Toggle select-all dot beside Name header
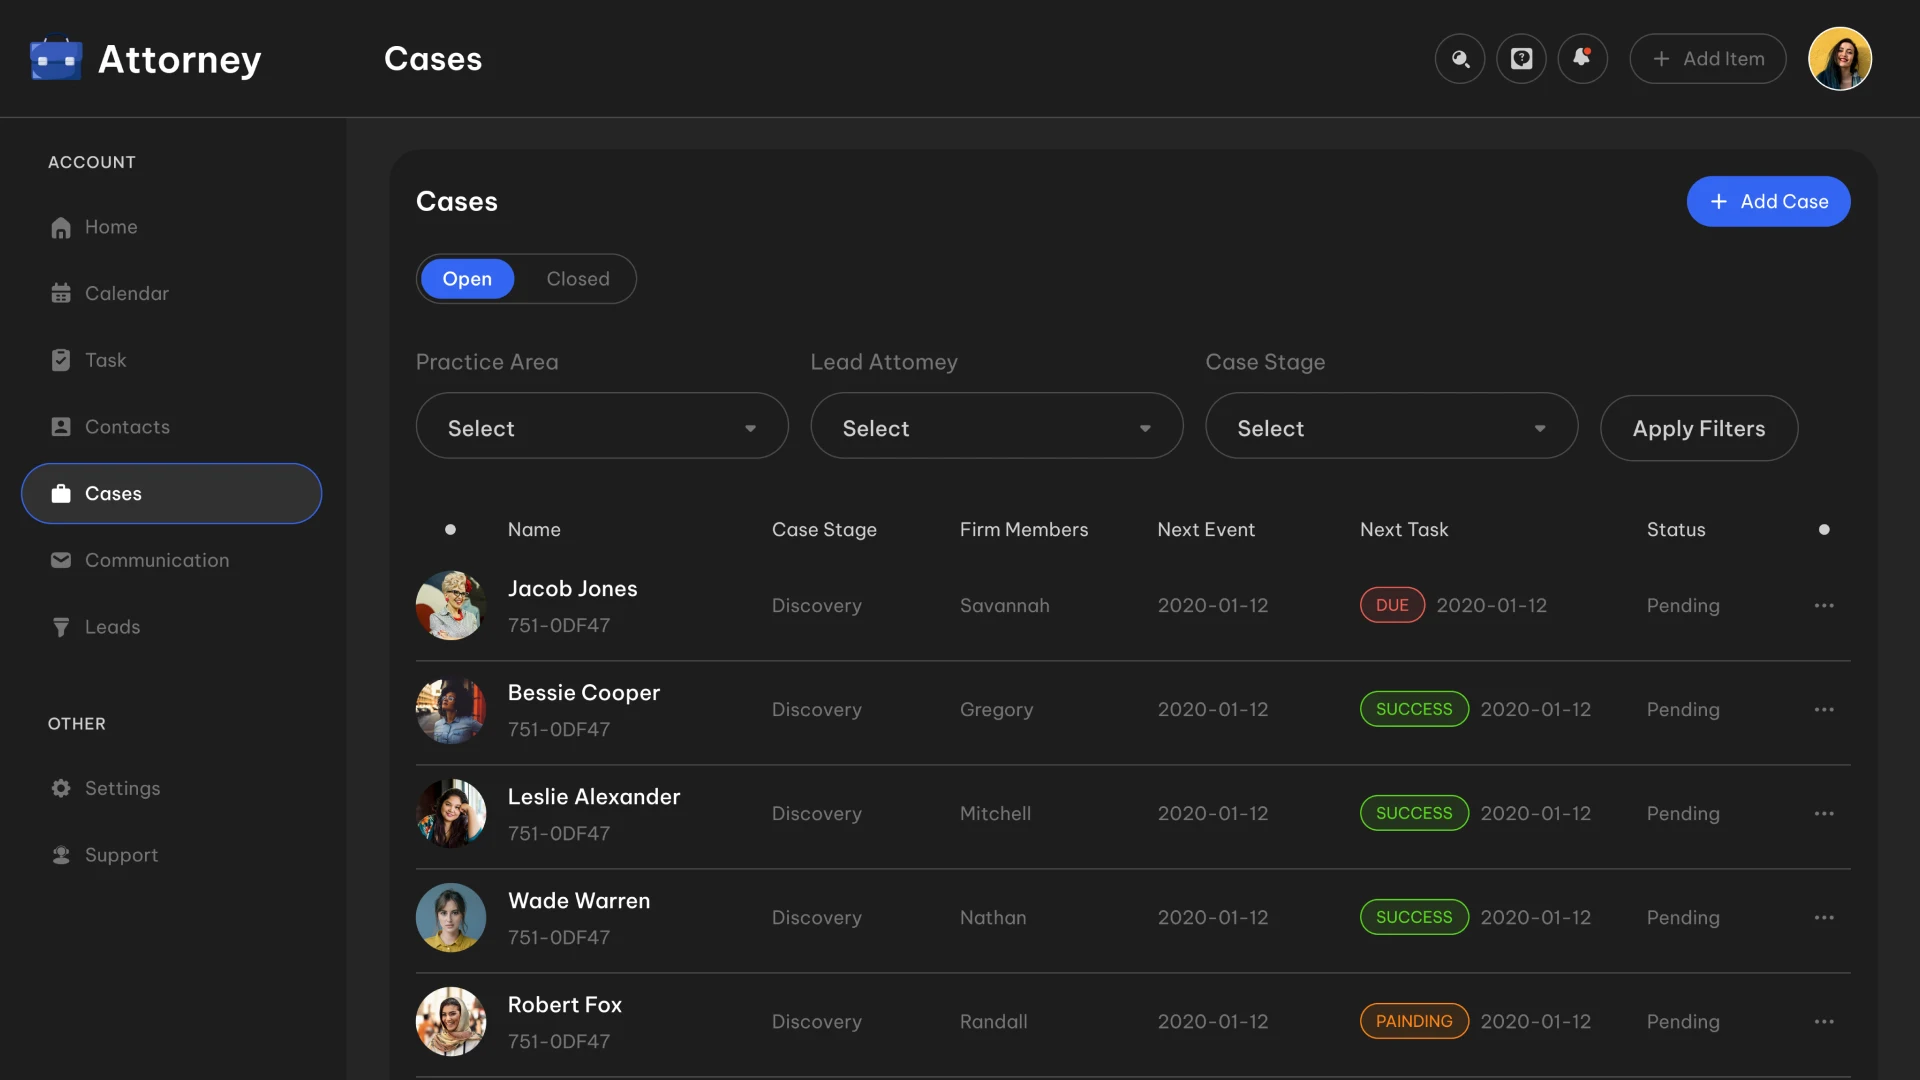The height and width of the screenshot is (1080, 1920). (x=450, y=530)
